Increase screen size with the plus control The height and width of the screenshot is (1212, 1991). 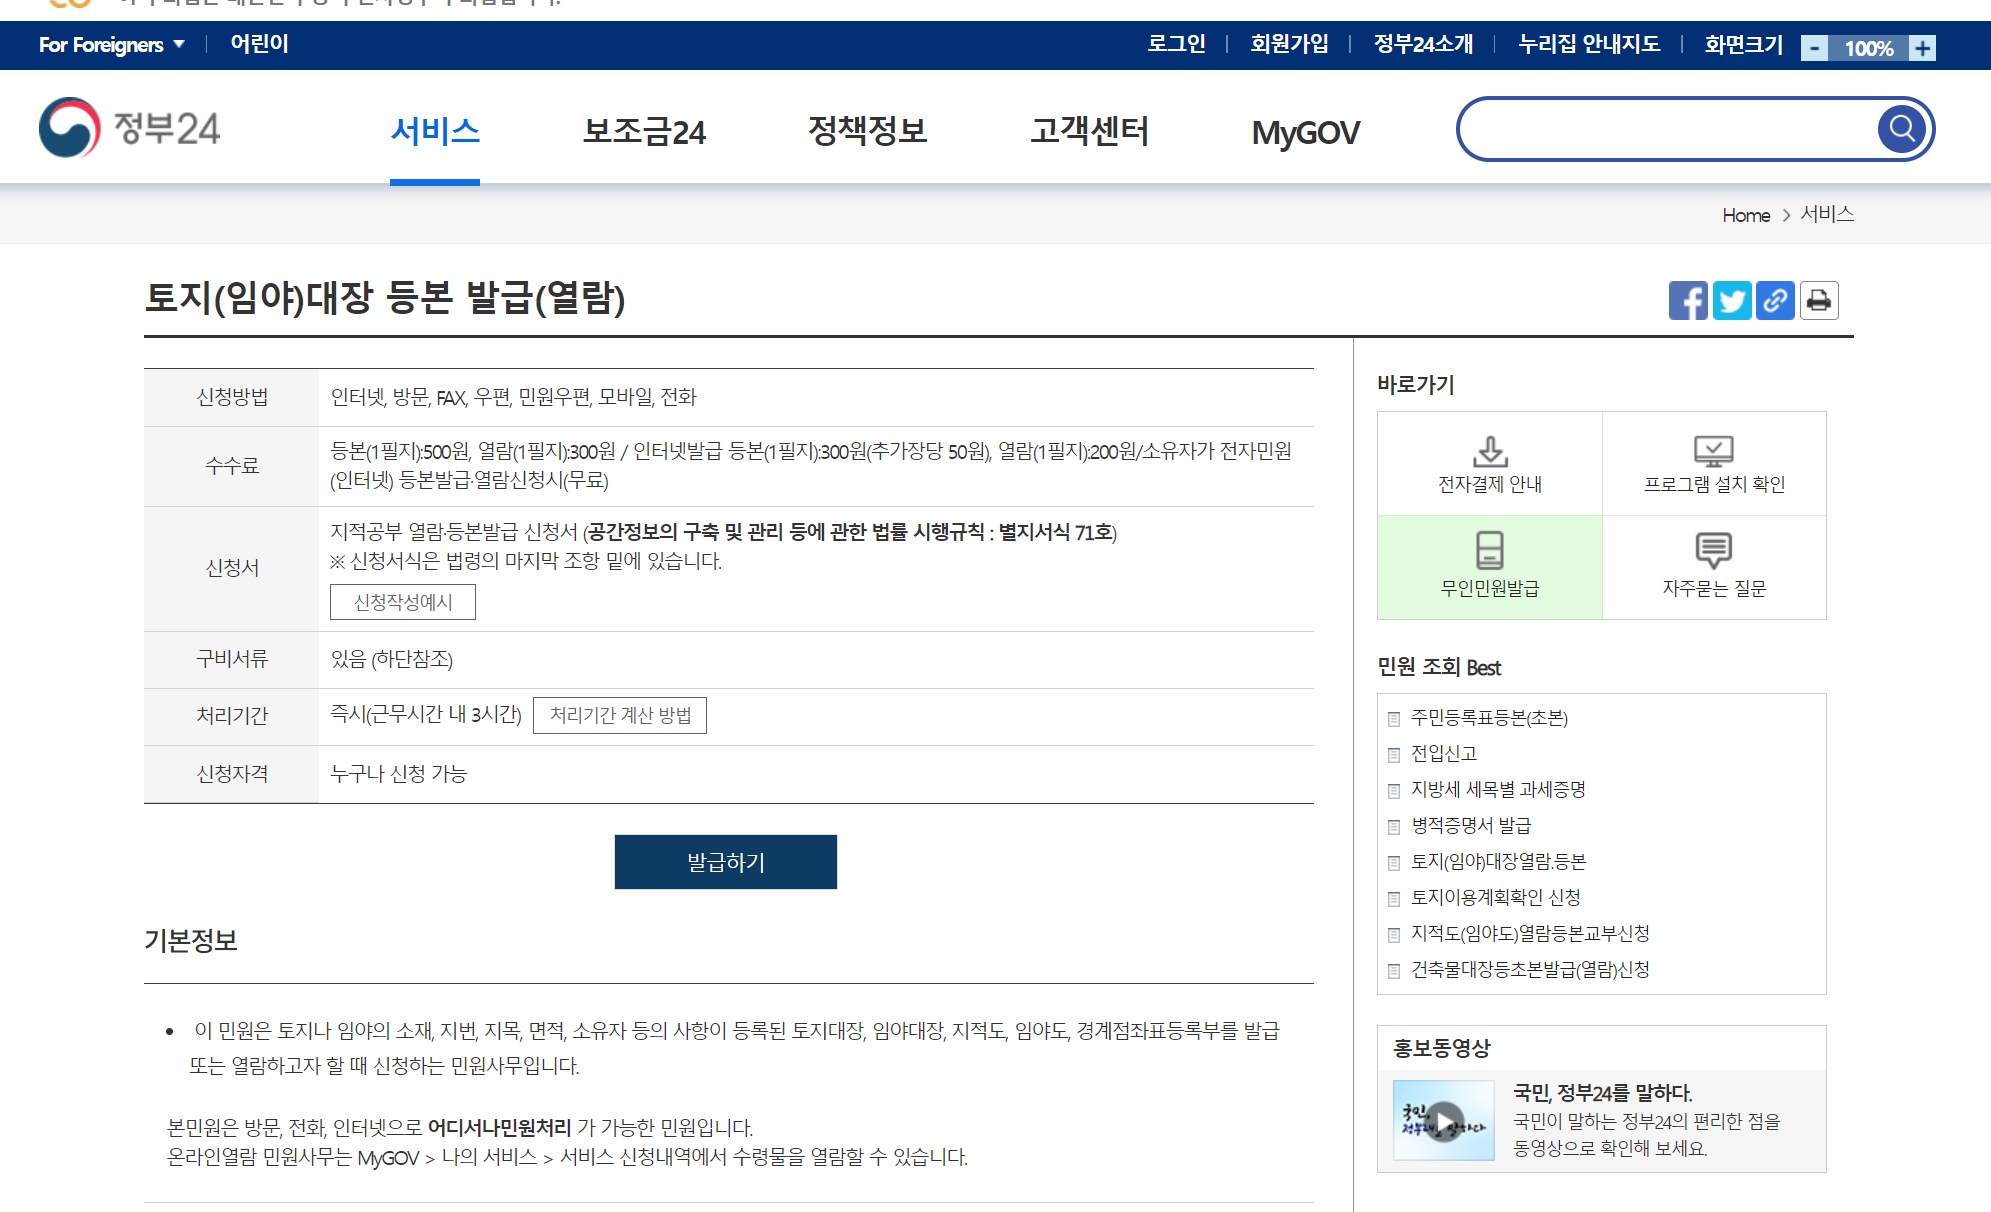point(1921,46)
